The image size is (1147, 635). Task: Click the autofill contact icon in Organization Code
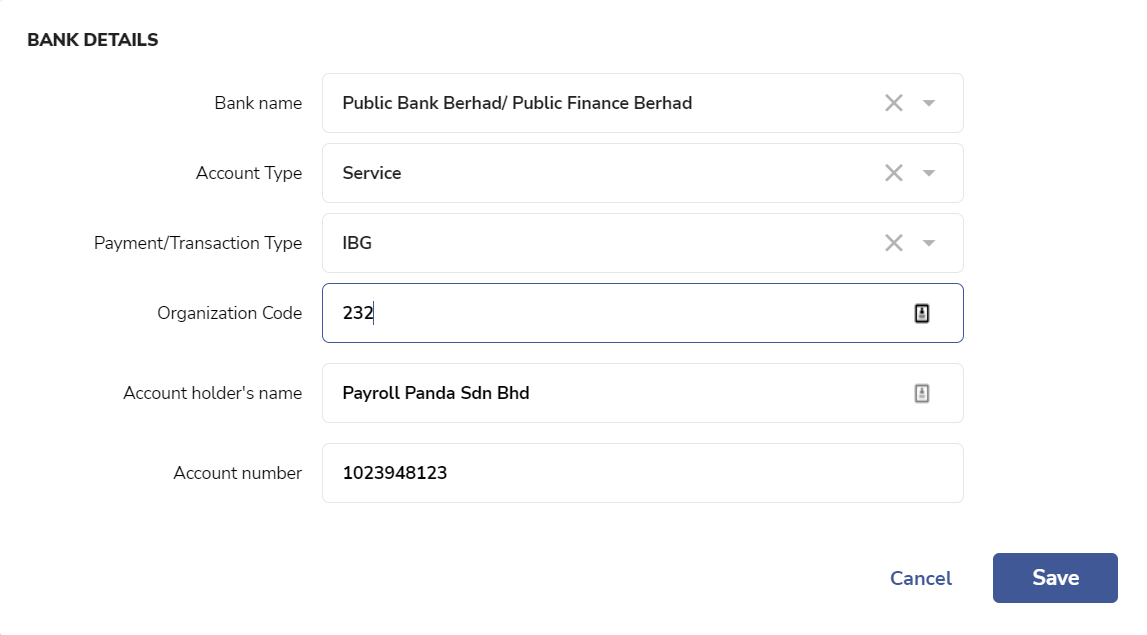922,313
